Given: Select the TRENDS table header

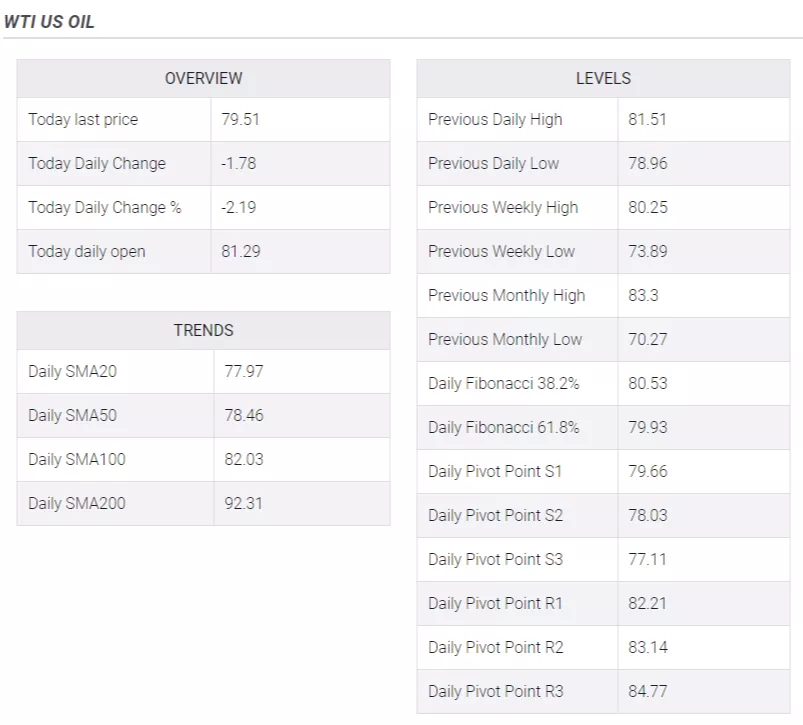Looking at the screenshot, I should click(x=203, y=330).
